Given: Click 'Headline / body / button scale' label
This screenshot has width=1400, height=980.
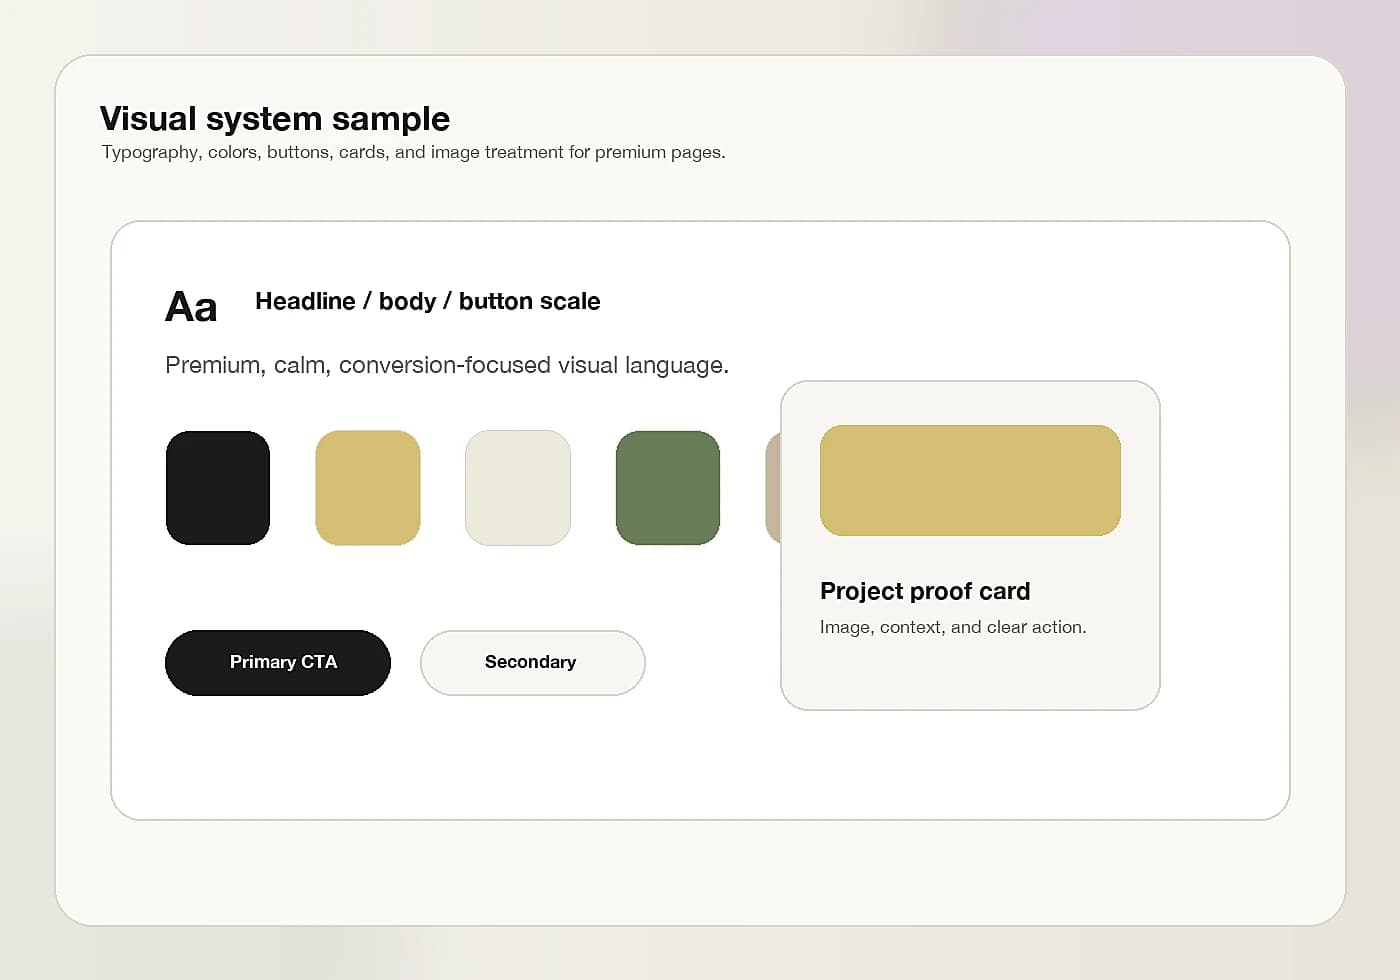Looking at the screenshot, I should (428, 301).
